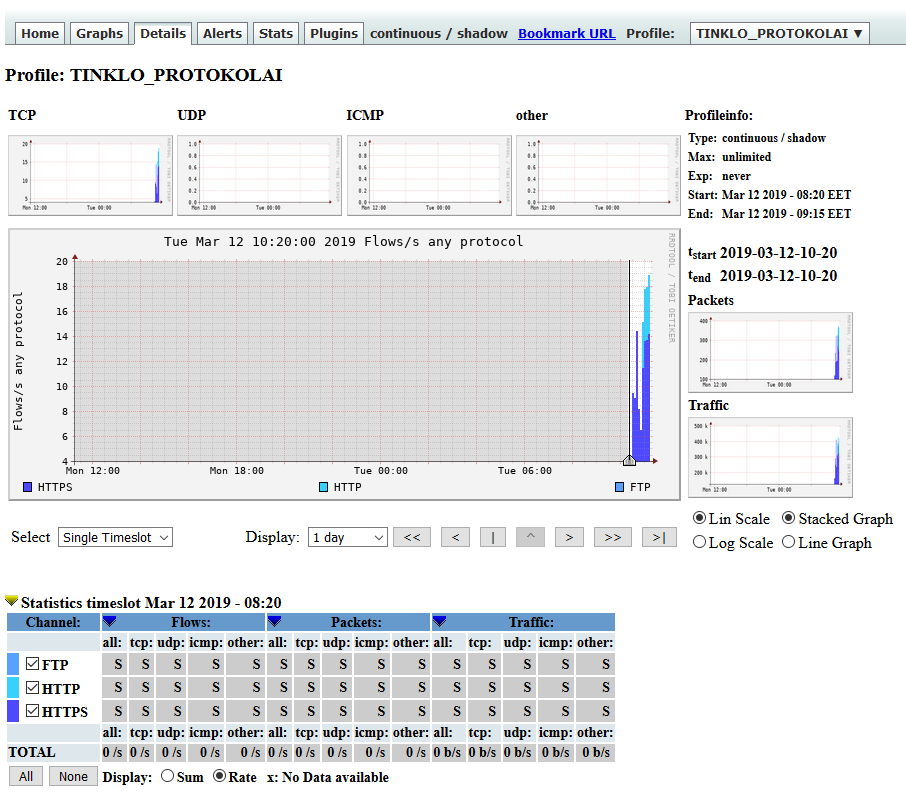Click the > step-forward button

pos(569,537)
